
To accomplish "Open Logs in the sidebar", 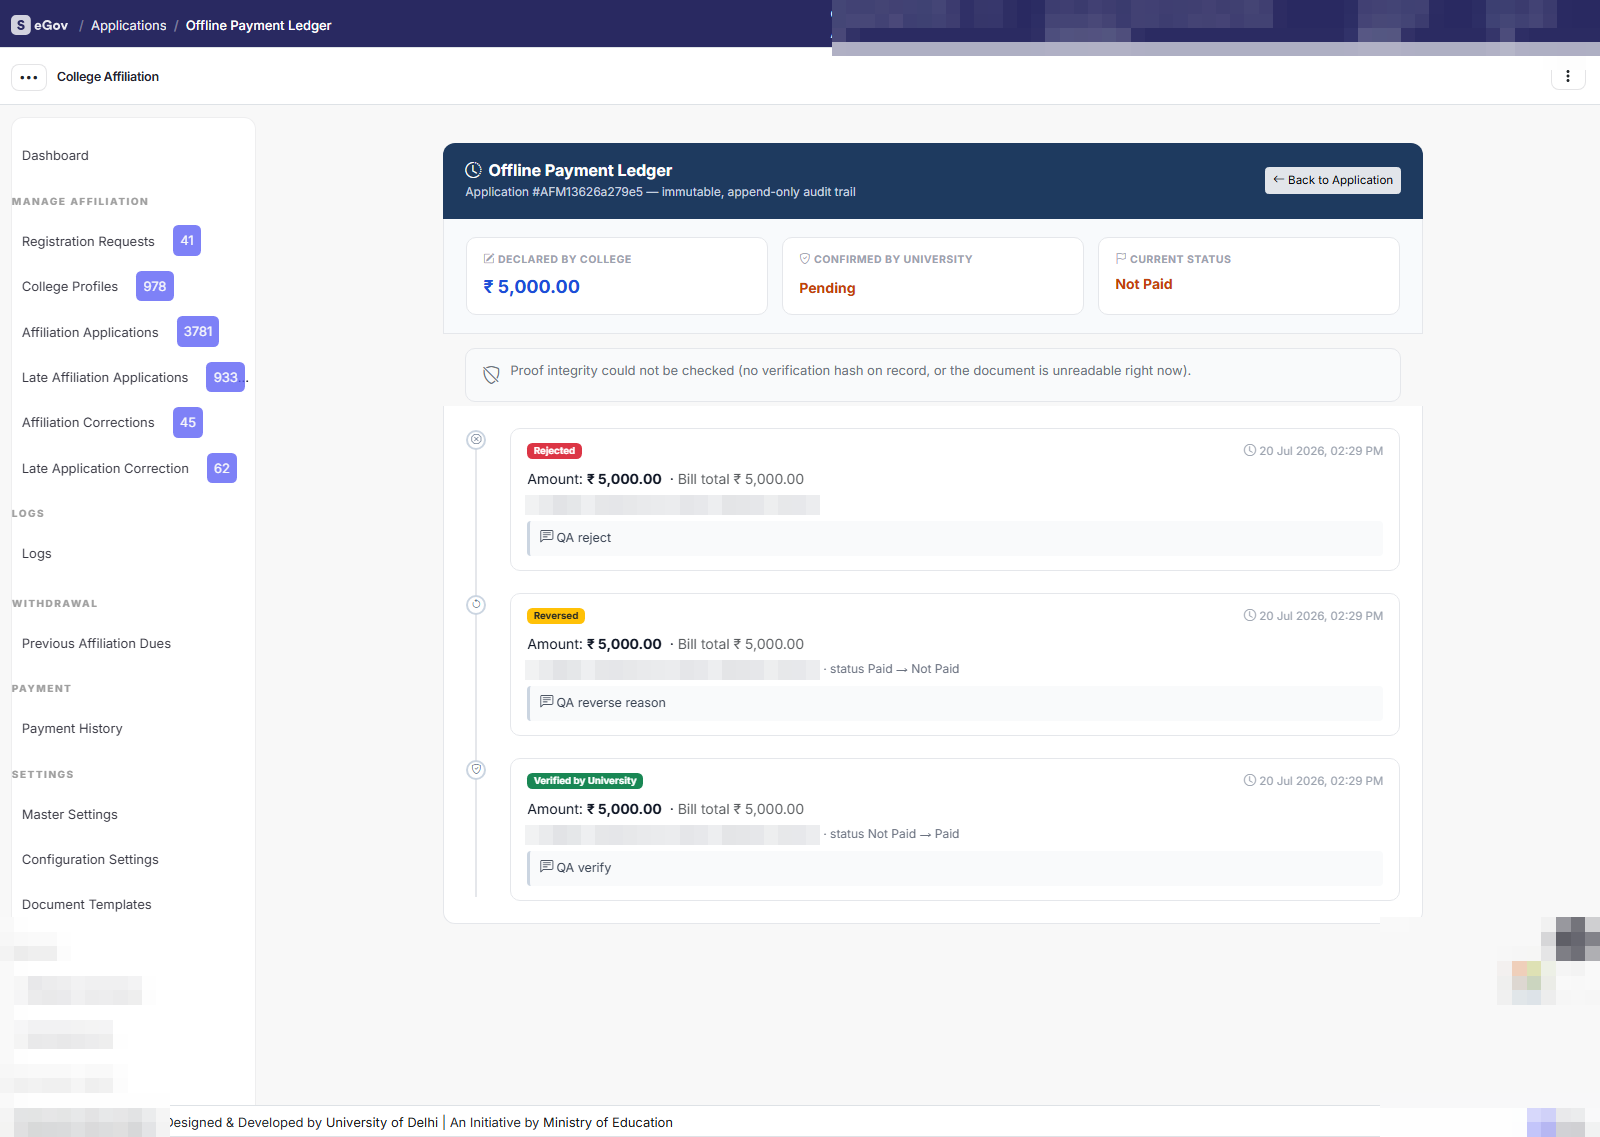I will pyautogui.click(x=37, y=554).
